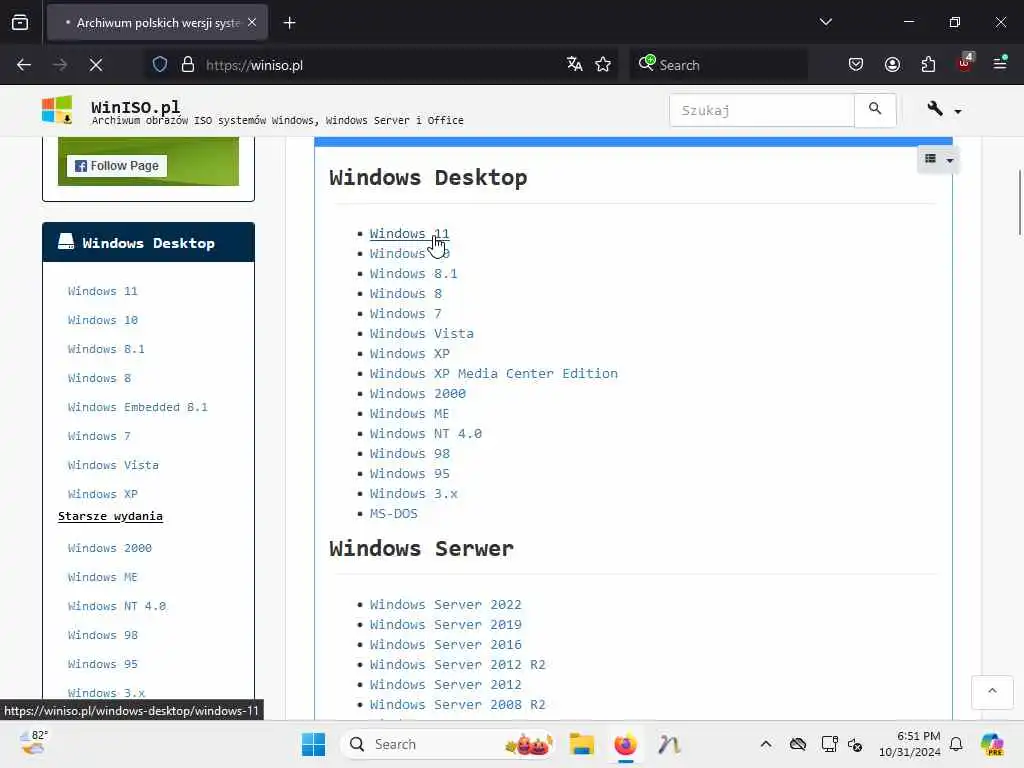
Task: Translate this page icon in address bar
Action: click(575, 64)
